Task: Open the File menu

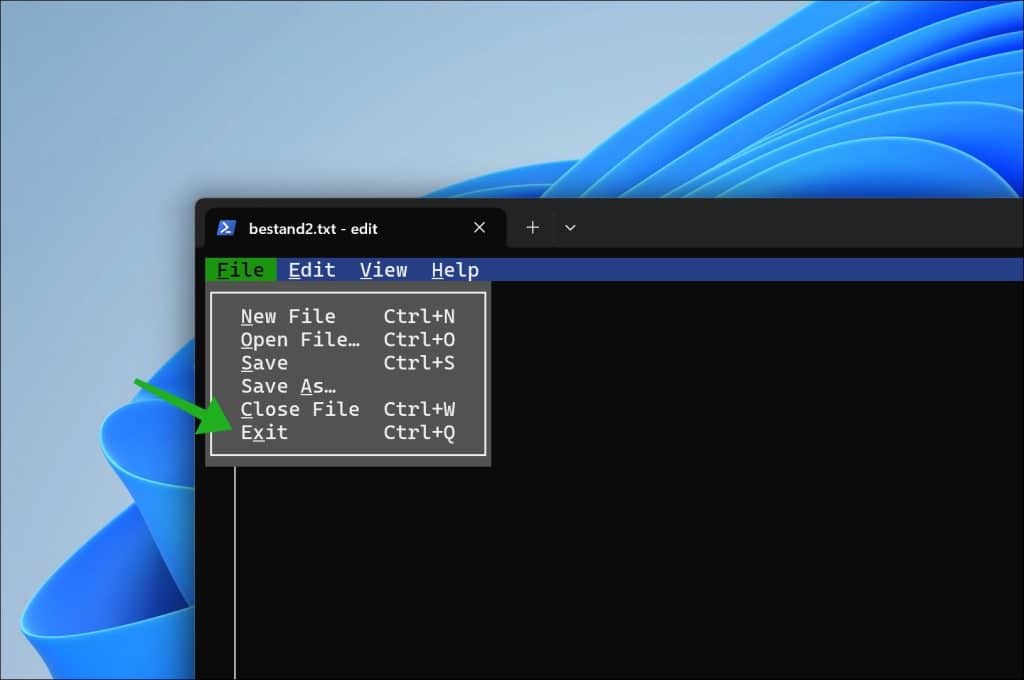Action: (240, 270)
